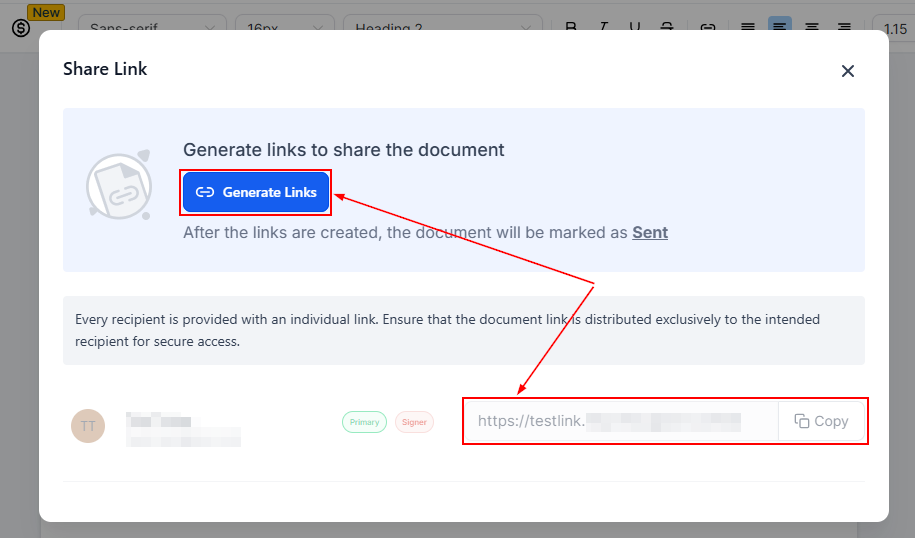Viewport: 915px width, 538px height.
Task: Click the TT recipient avatar
Action: point(88,426)
